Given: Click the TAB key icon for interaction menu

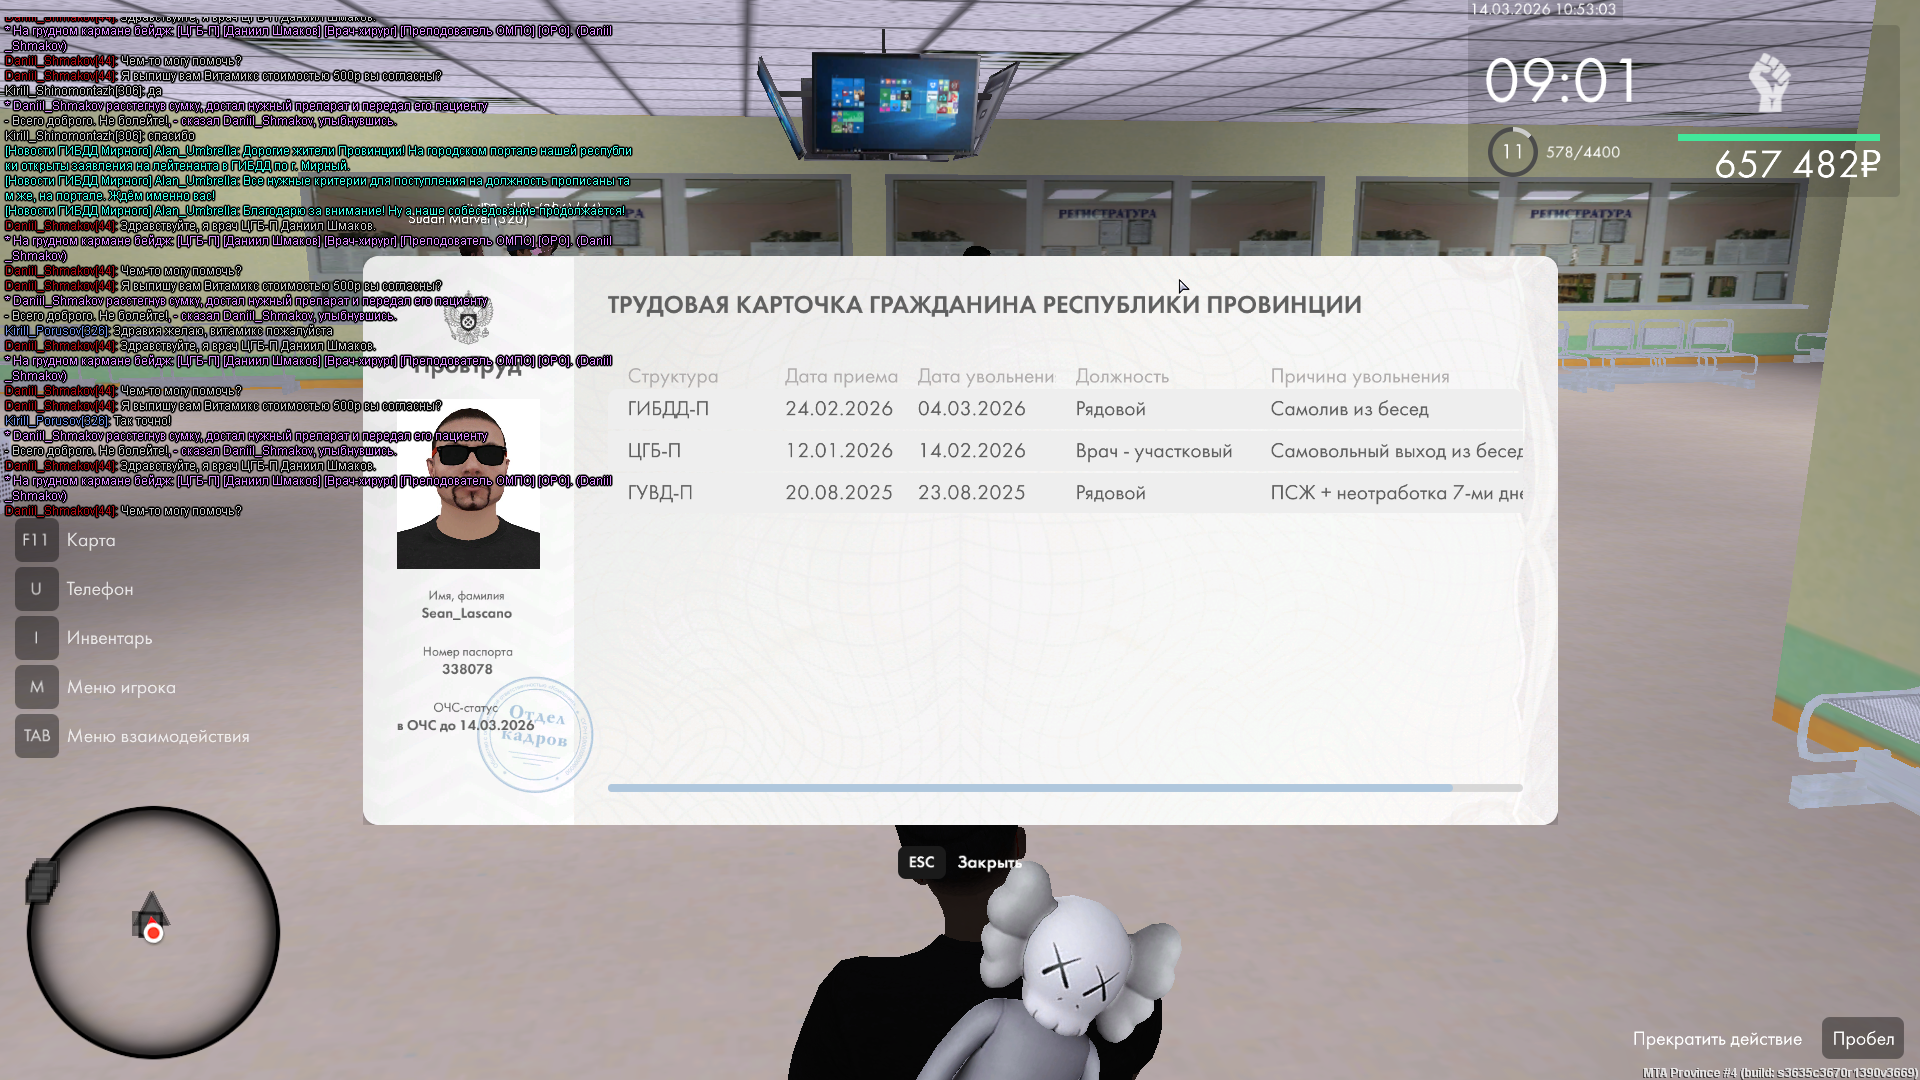Looking at the screenshot, I should point(36,736).
